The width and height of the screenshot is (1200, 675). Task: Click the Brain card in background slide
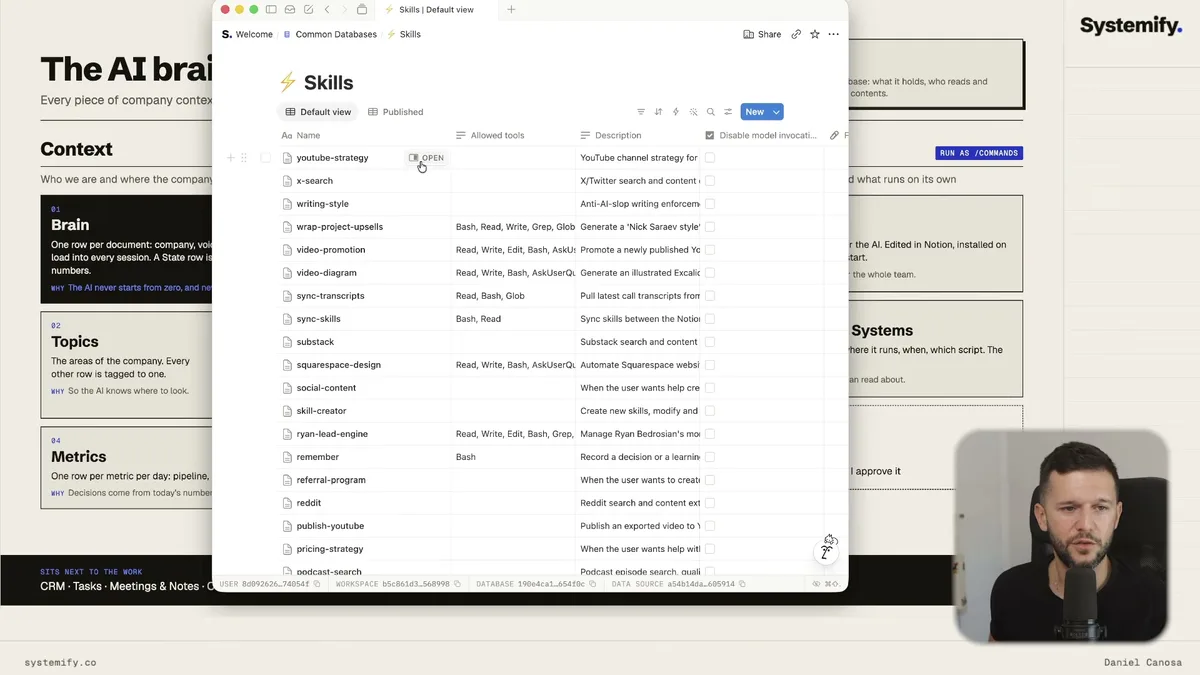tap(126, 248)
